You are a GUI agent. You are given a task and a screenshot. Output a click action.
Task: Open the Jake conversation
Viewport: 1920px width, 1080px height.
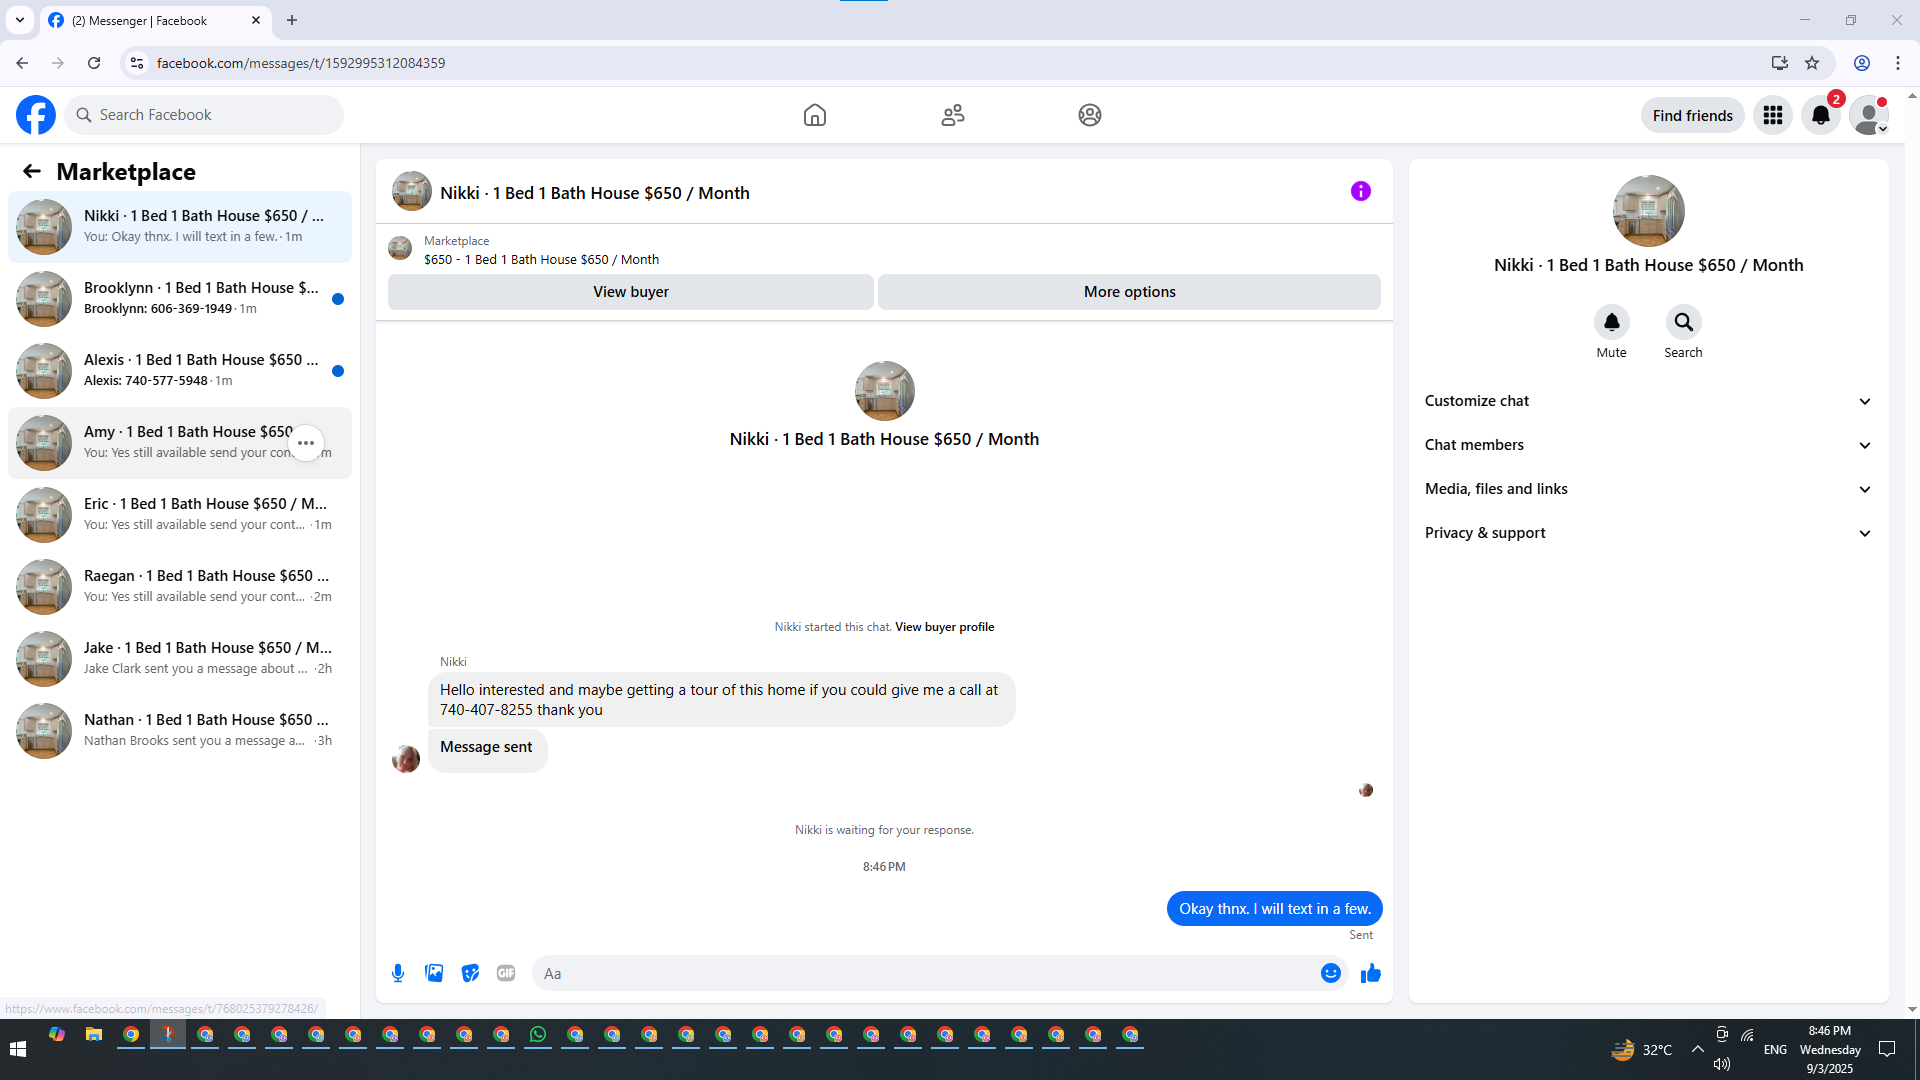[180, 659]
